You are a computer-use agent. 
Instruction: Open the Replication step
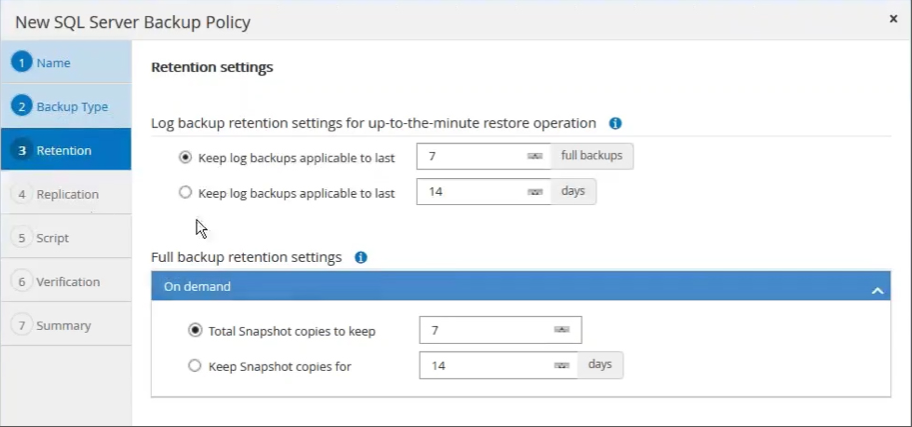pos(67,194)
